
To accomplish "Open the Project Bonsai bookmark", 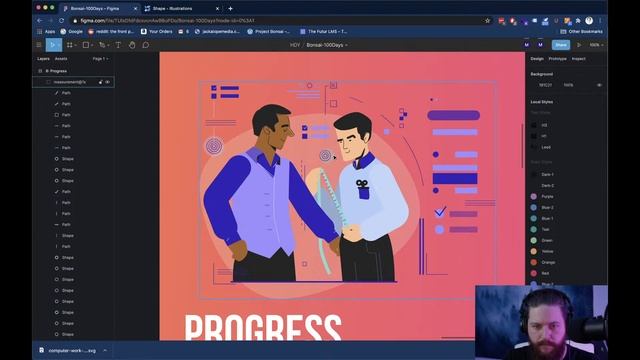I will [x=269, y=31].
